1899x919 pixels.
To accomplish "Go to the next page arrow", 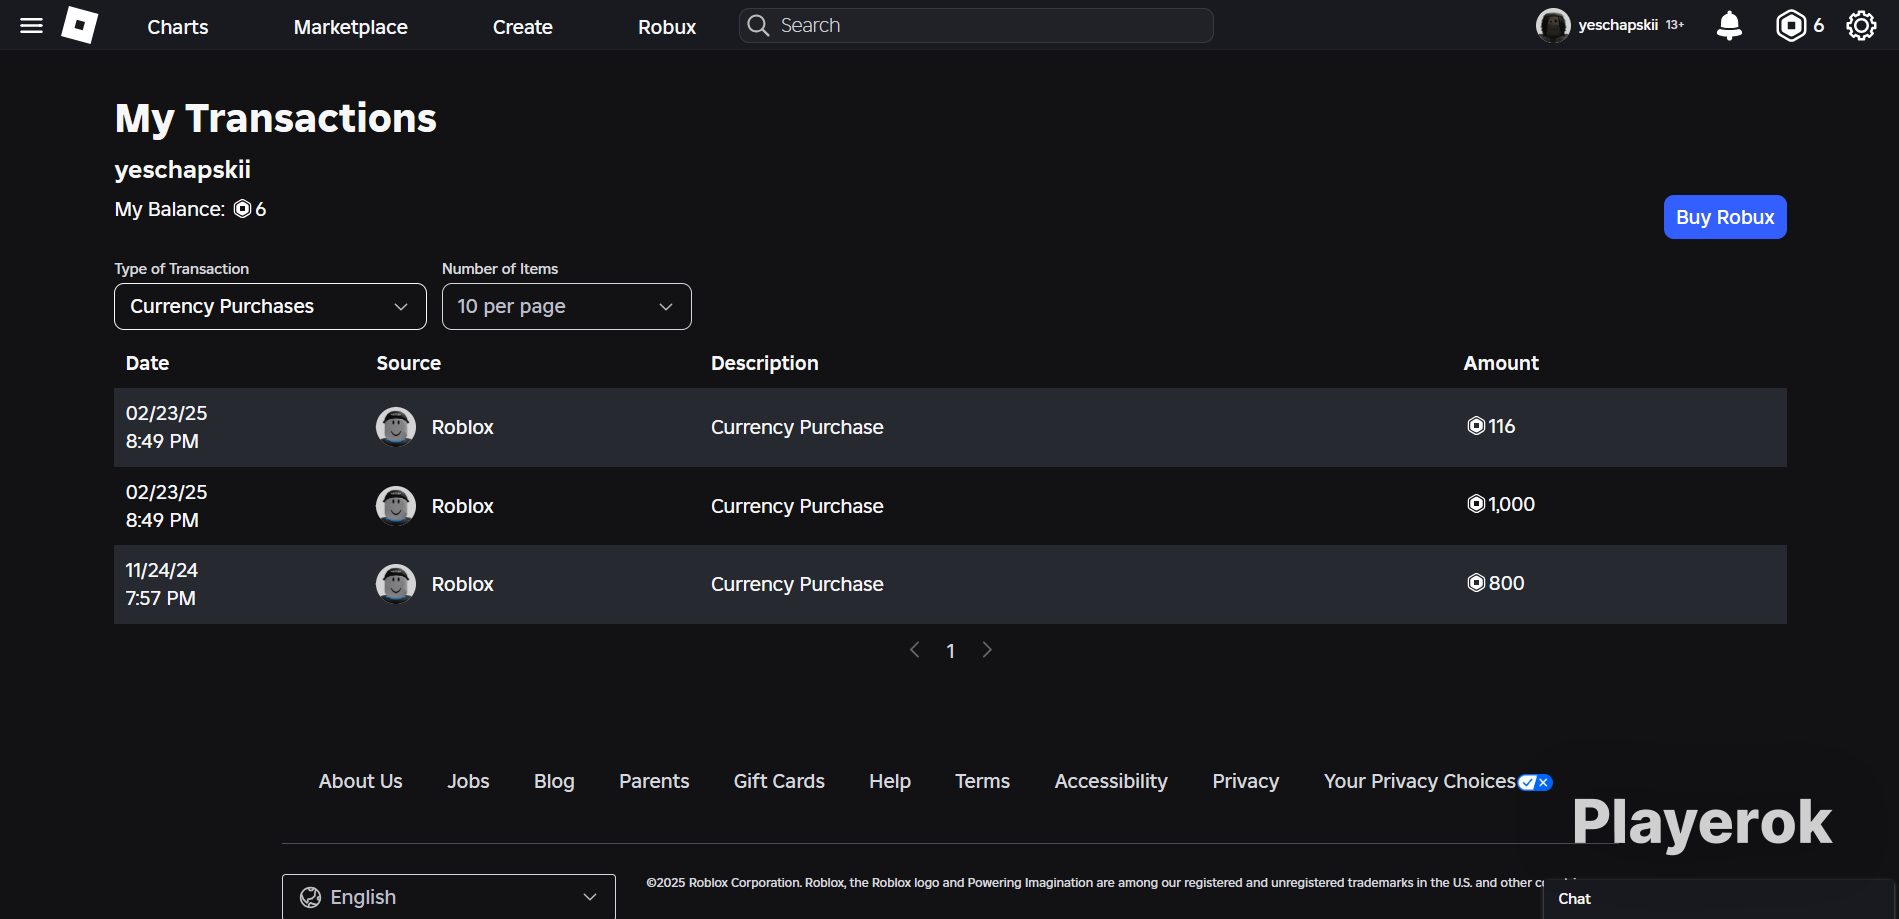I will point(987,650).
